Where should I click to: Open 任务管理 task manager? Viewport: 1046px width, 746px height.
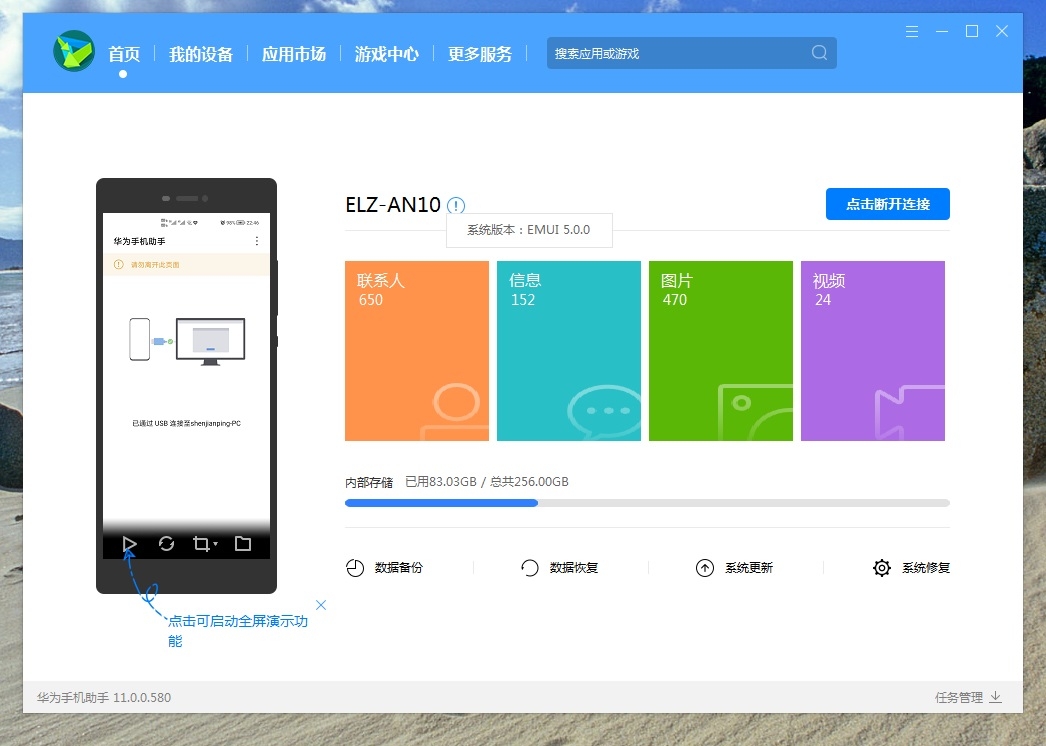959,698
